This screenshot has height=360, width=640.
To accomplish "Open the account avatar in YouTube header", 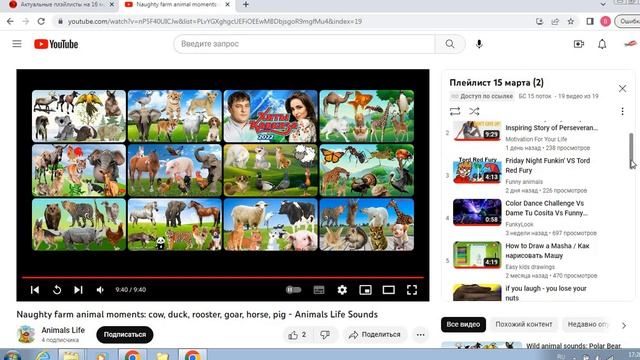I will [630, 44].
